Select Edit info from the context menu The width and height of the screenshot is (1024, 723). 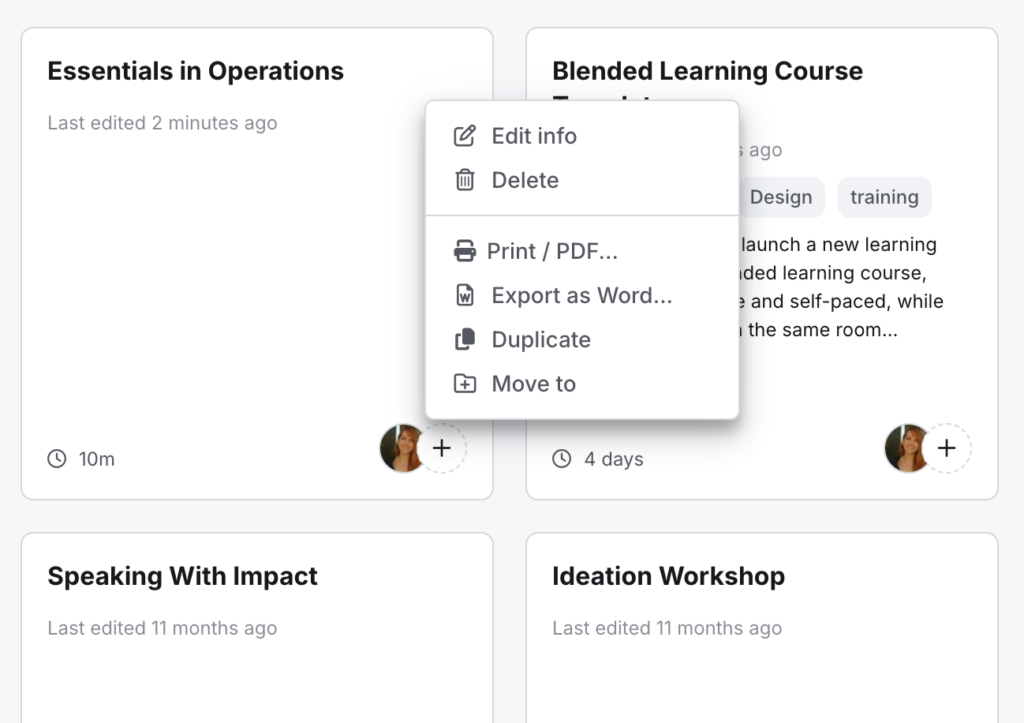(582, 136)
